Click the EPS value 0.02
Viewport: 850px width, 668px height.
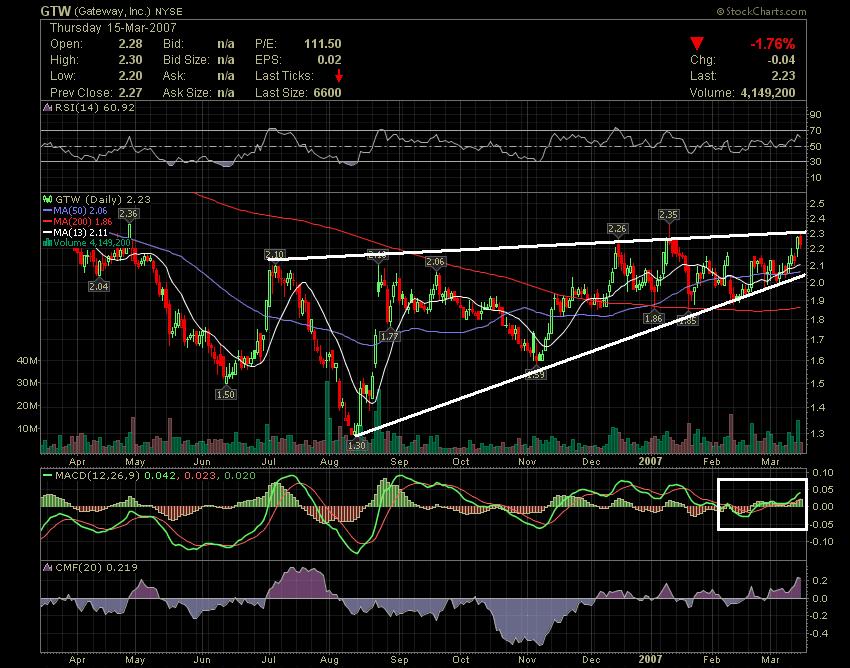click(x=330, y=60)
